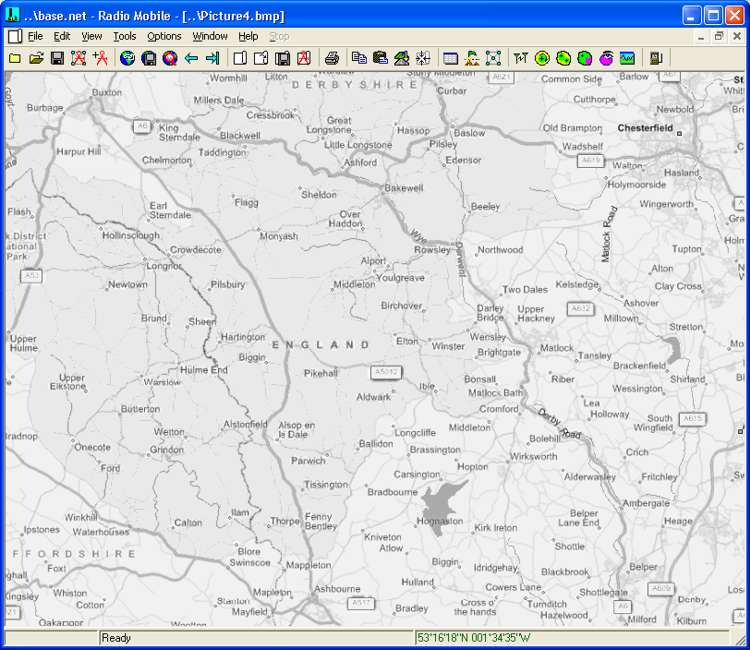The image size is (750, 650).
Task: Click the cyan left arrow icon
Action: (191, 58)
